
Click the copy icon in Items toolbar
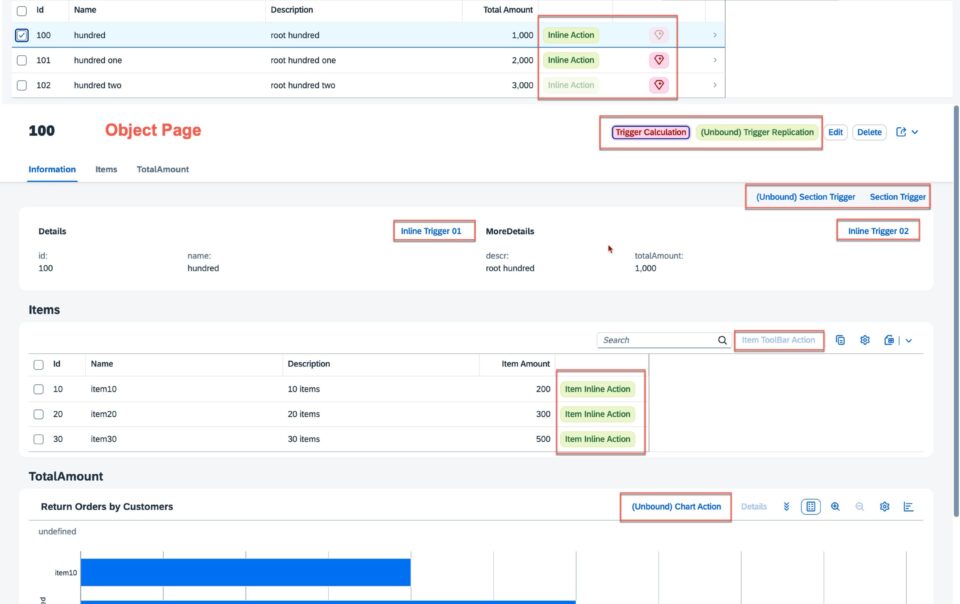tap(840, 340)
